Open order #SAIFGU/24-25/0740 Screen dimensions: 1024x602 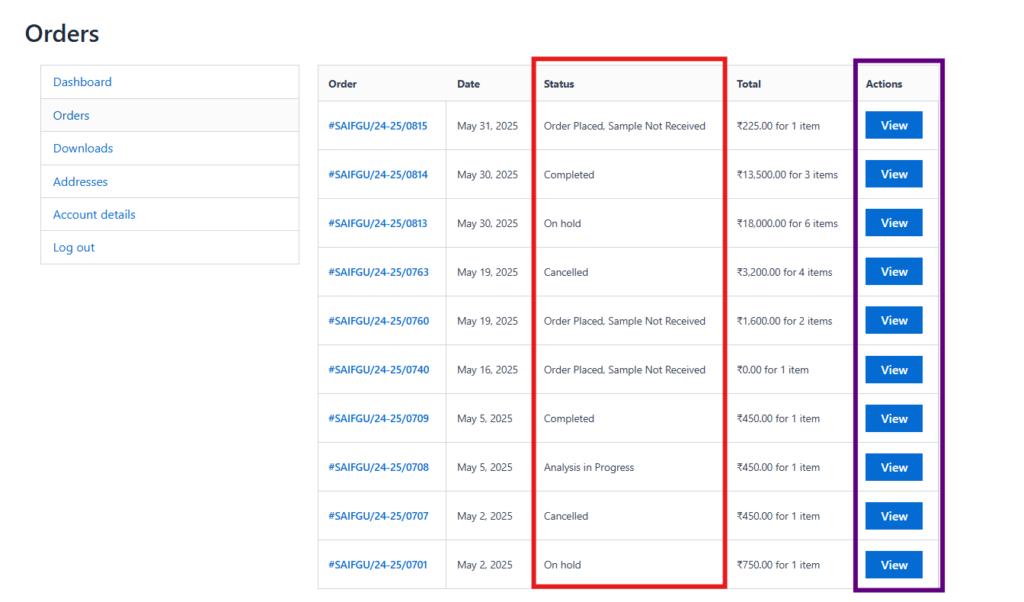379,370
